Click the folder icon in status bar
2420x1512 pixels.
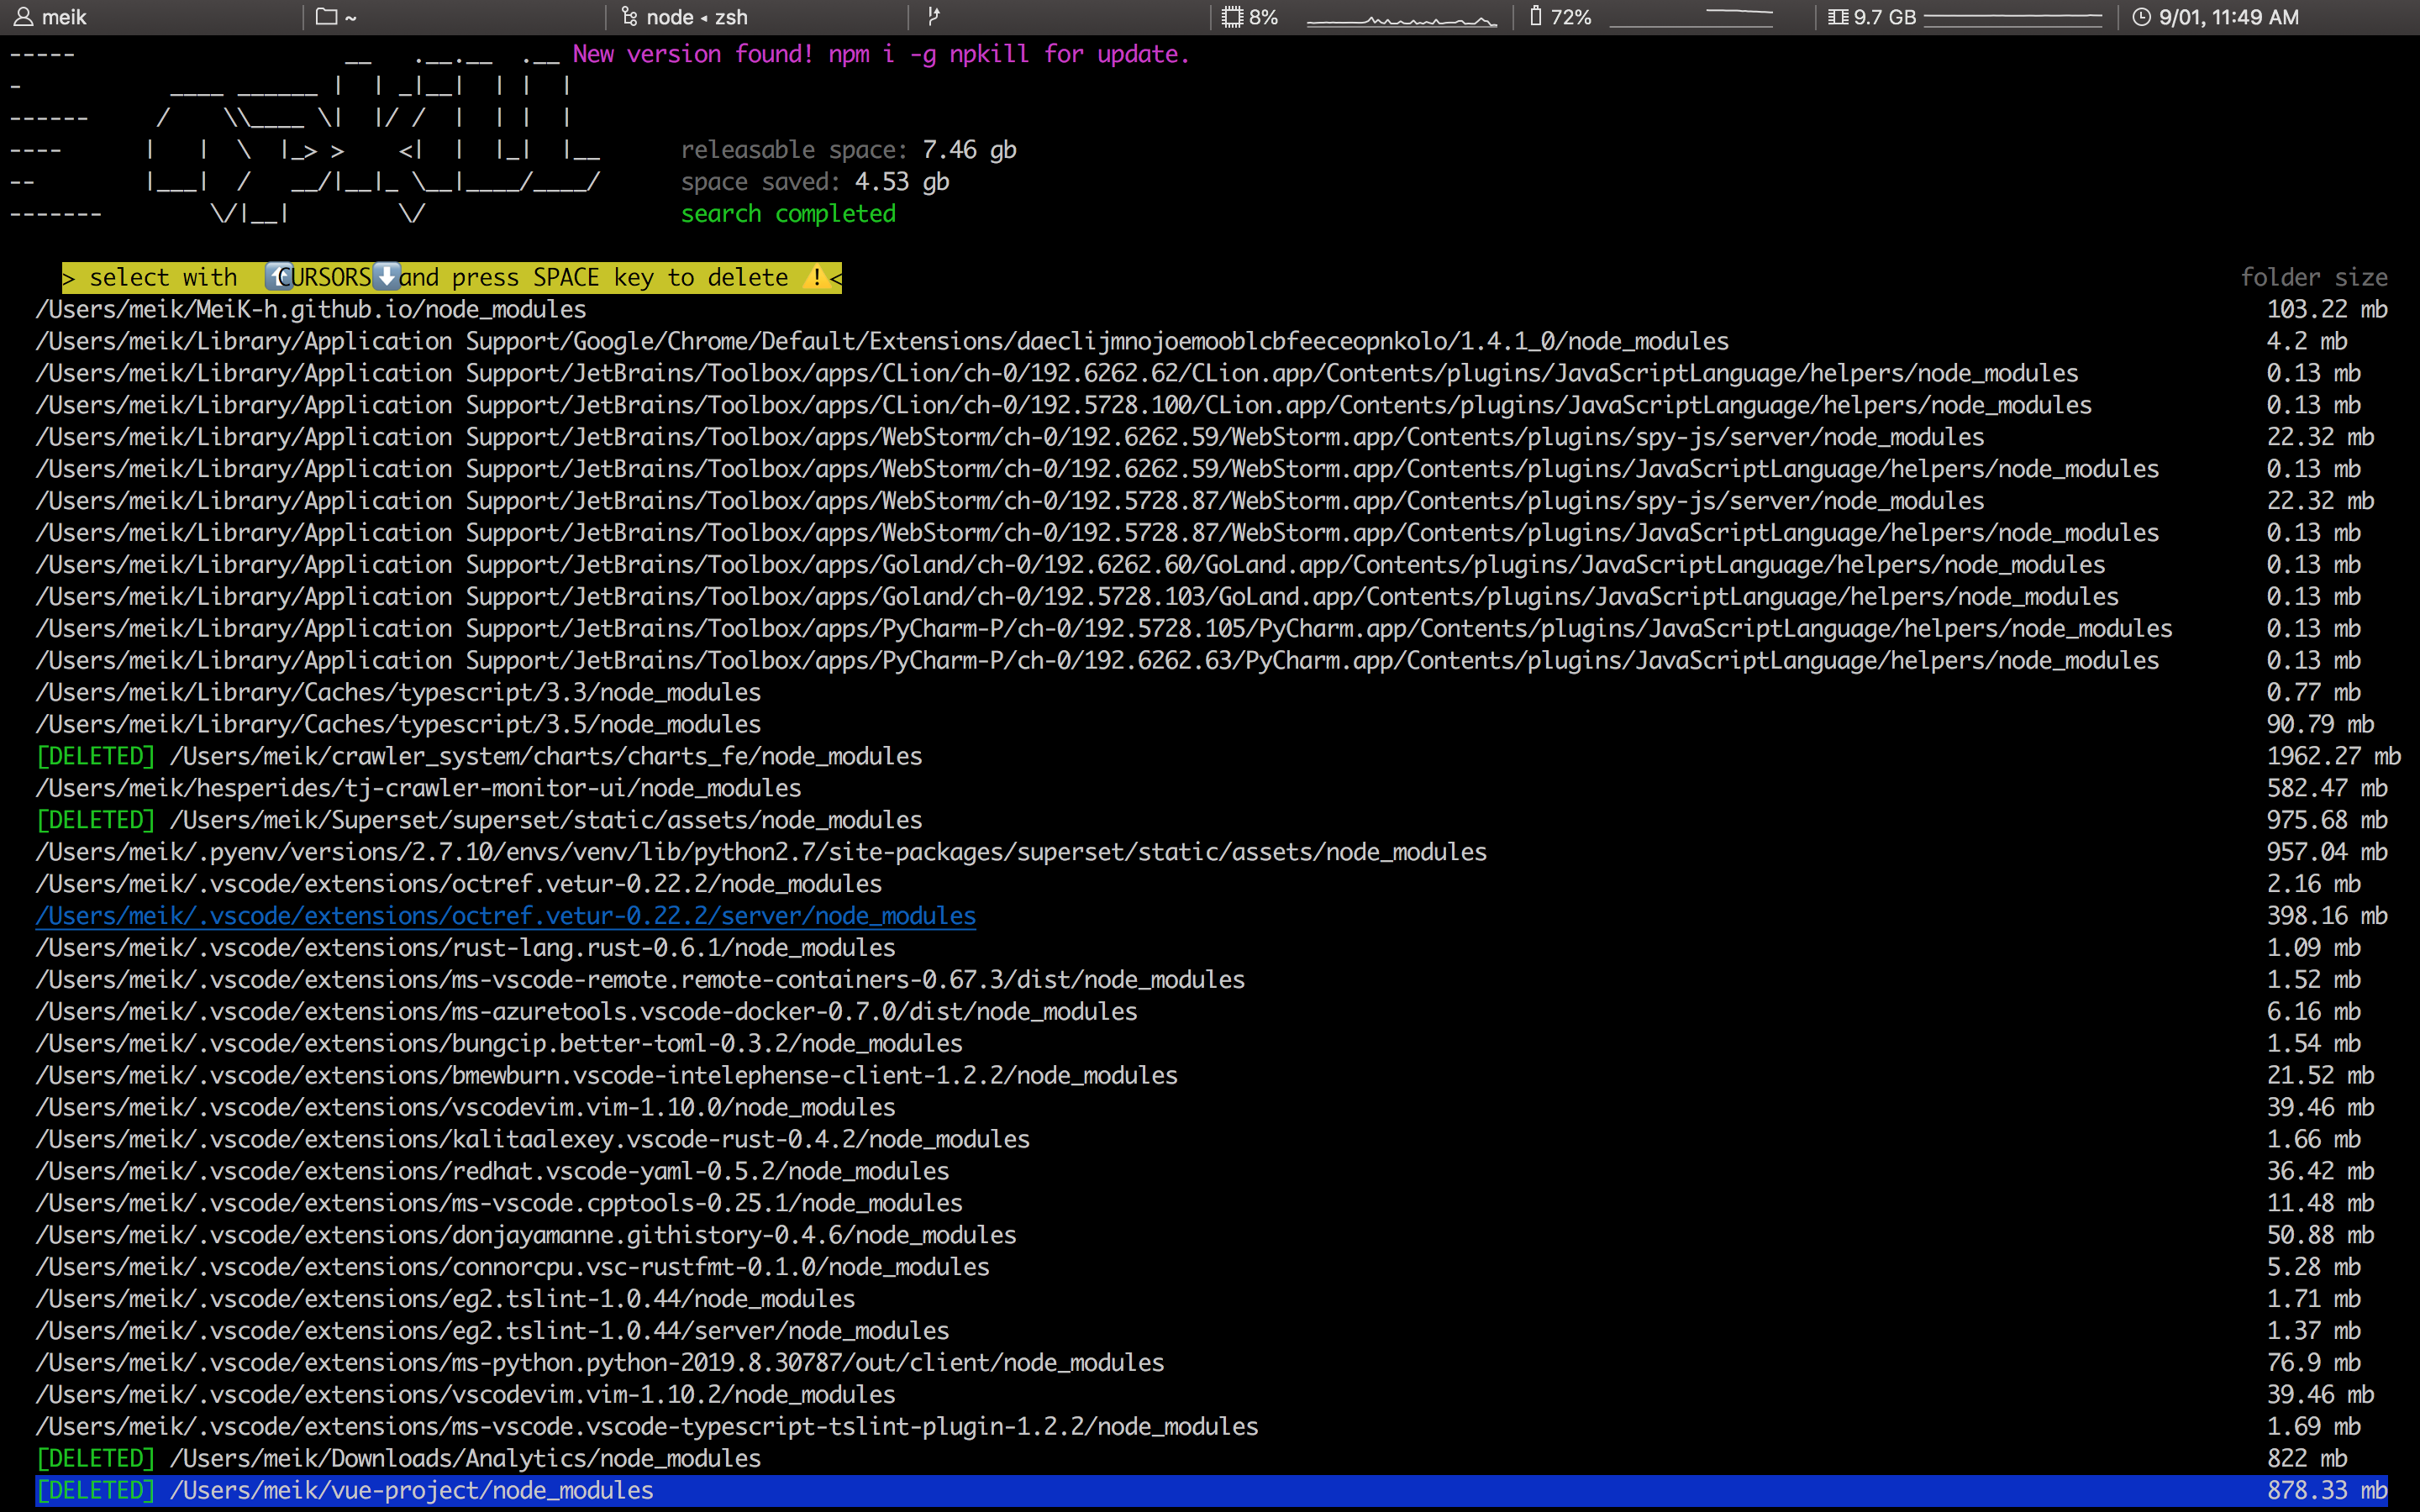(326, 17)
